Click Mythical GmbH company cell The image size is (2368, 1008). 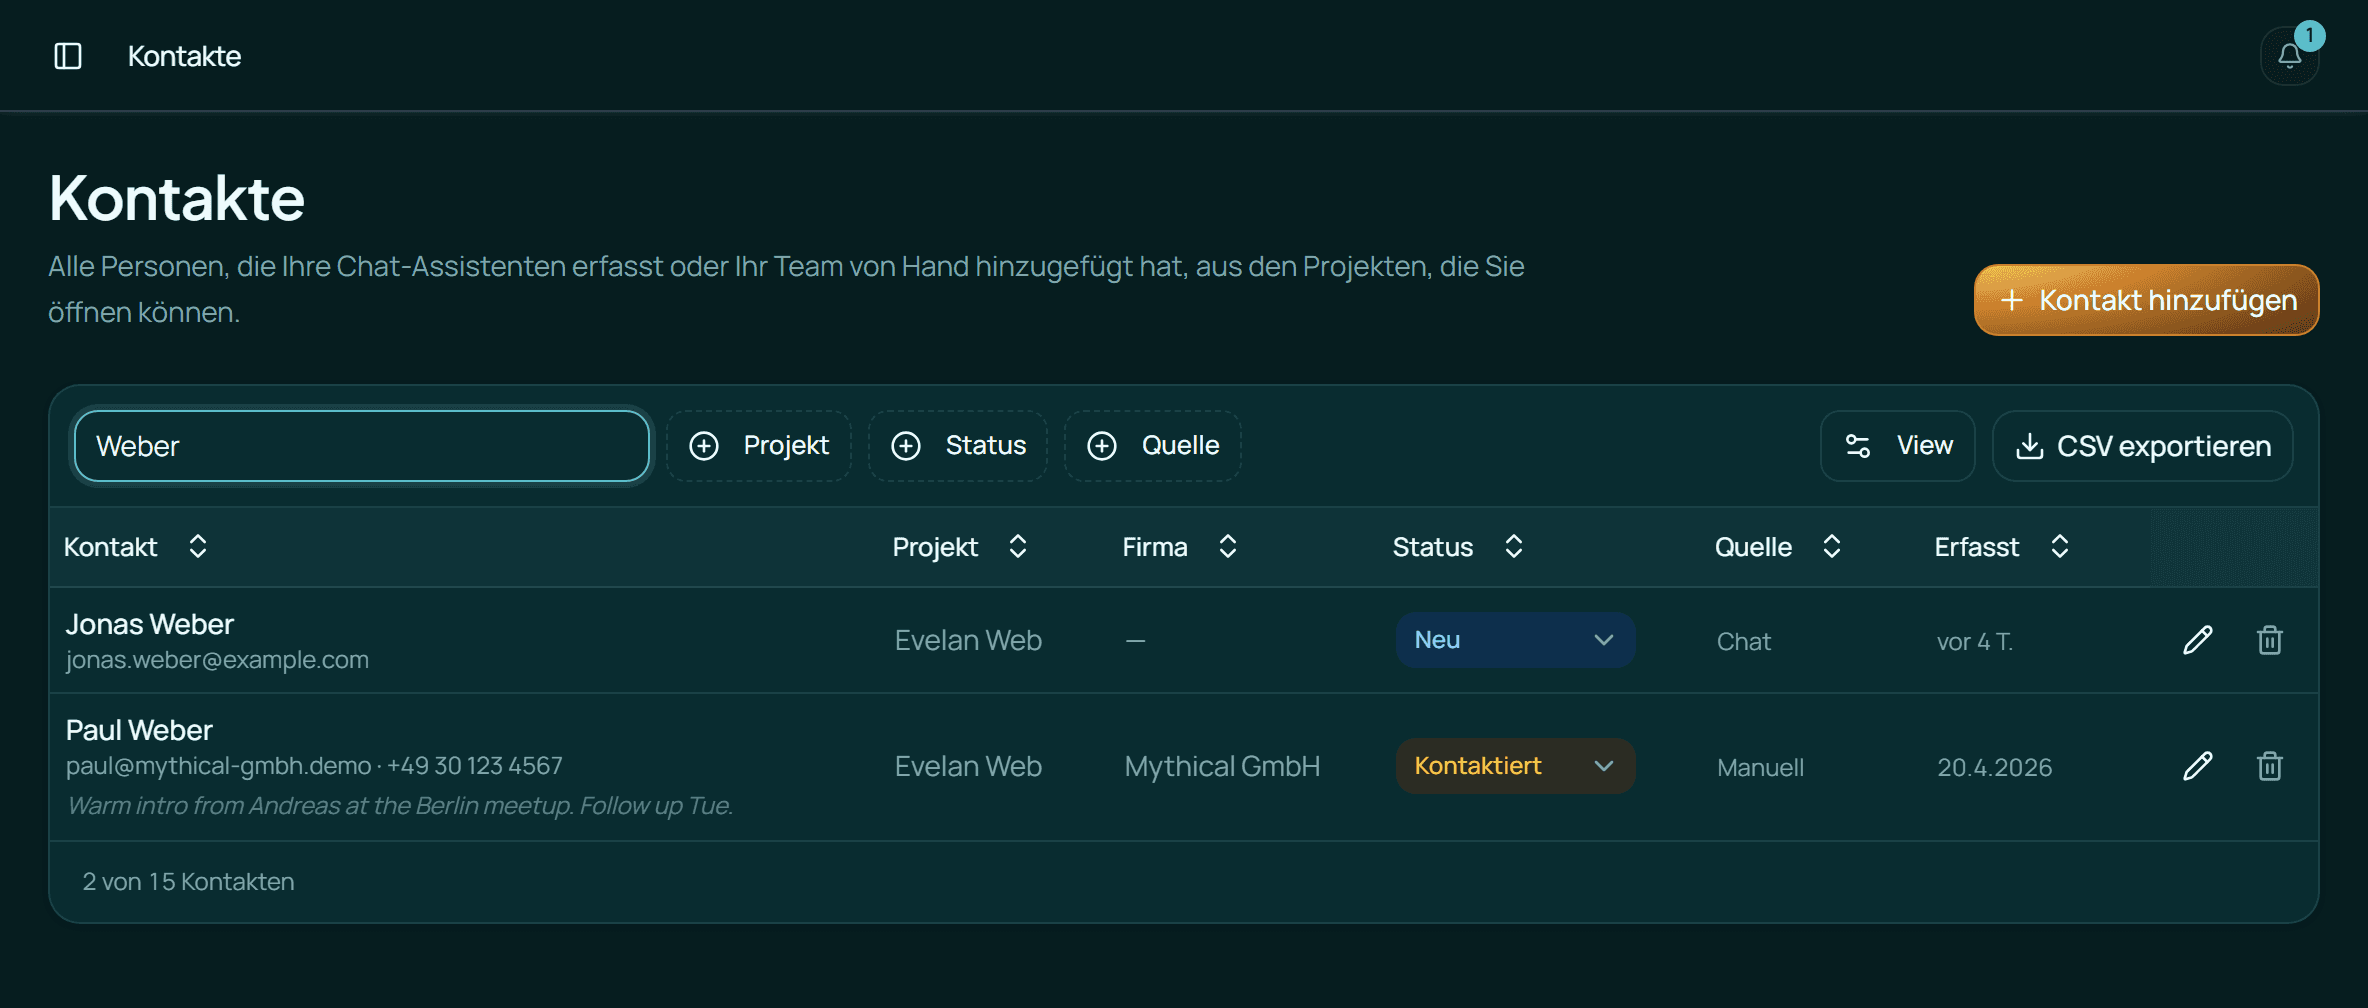coord(1222,766)
